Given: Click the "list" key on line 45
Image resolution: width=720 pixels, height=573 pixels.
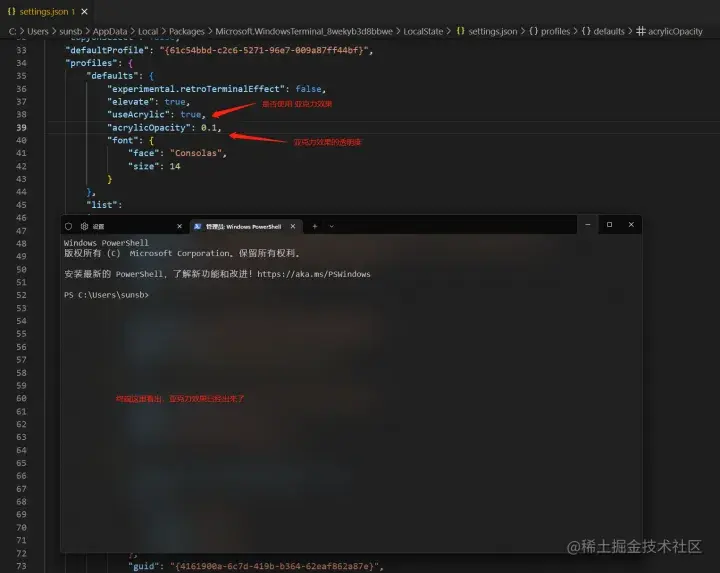Looking at the screenshot, I should click(x=101, y=205).
